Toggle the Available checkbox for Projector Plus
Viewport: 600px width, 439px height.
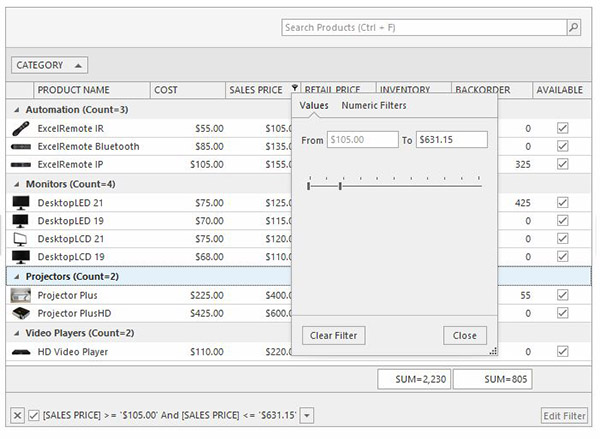(563, 296)
